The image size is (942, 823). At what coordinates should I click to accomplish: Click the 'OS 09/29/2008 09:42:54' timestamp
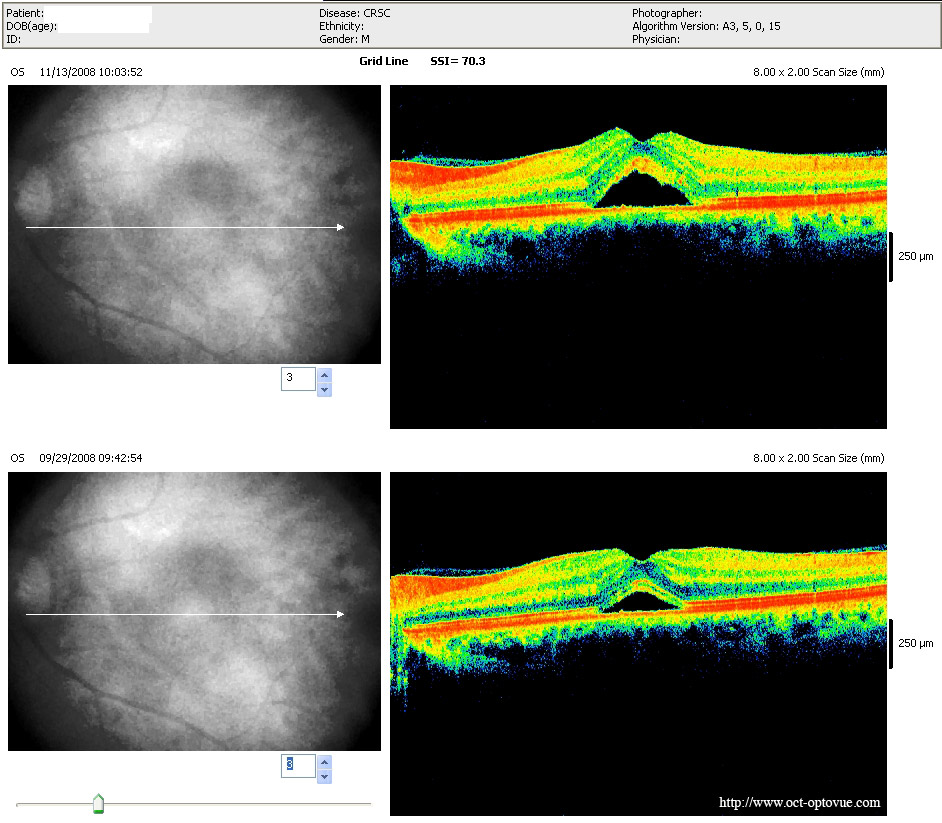pyautogui.click(x=76, y=458)
